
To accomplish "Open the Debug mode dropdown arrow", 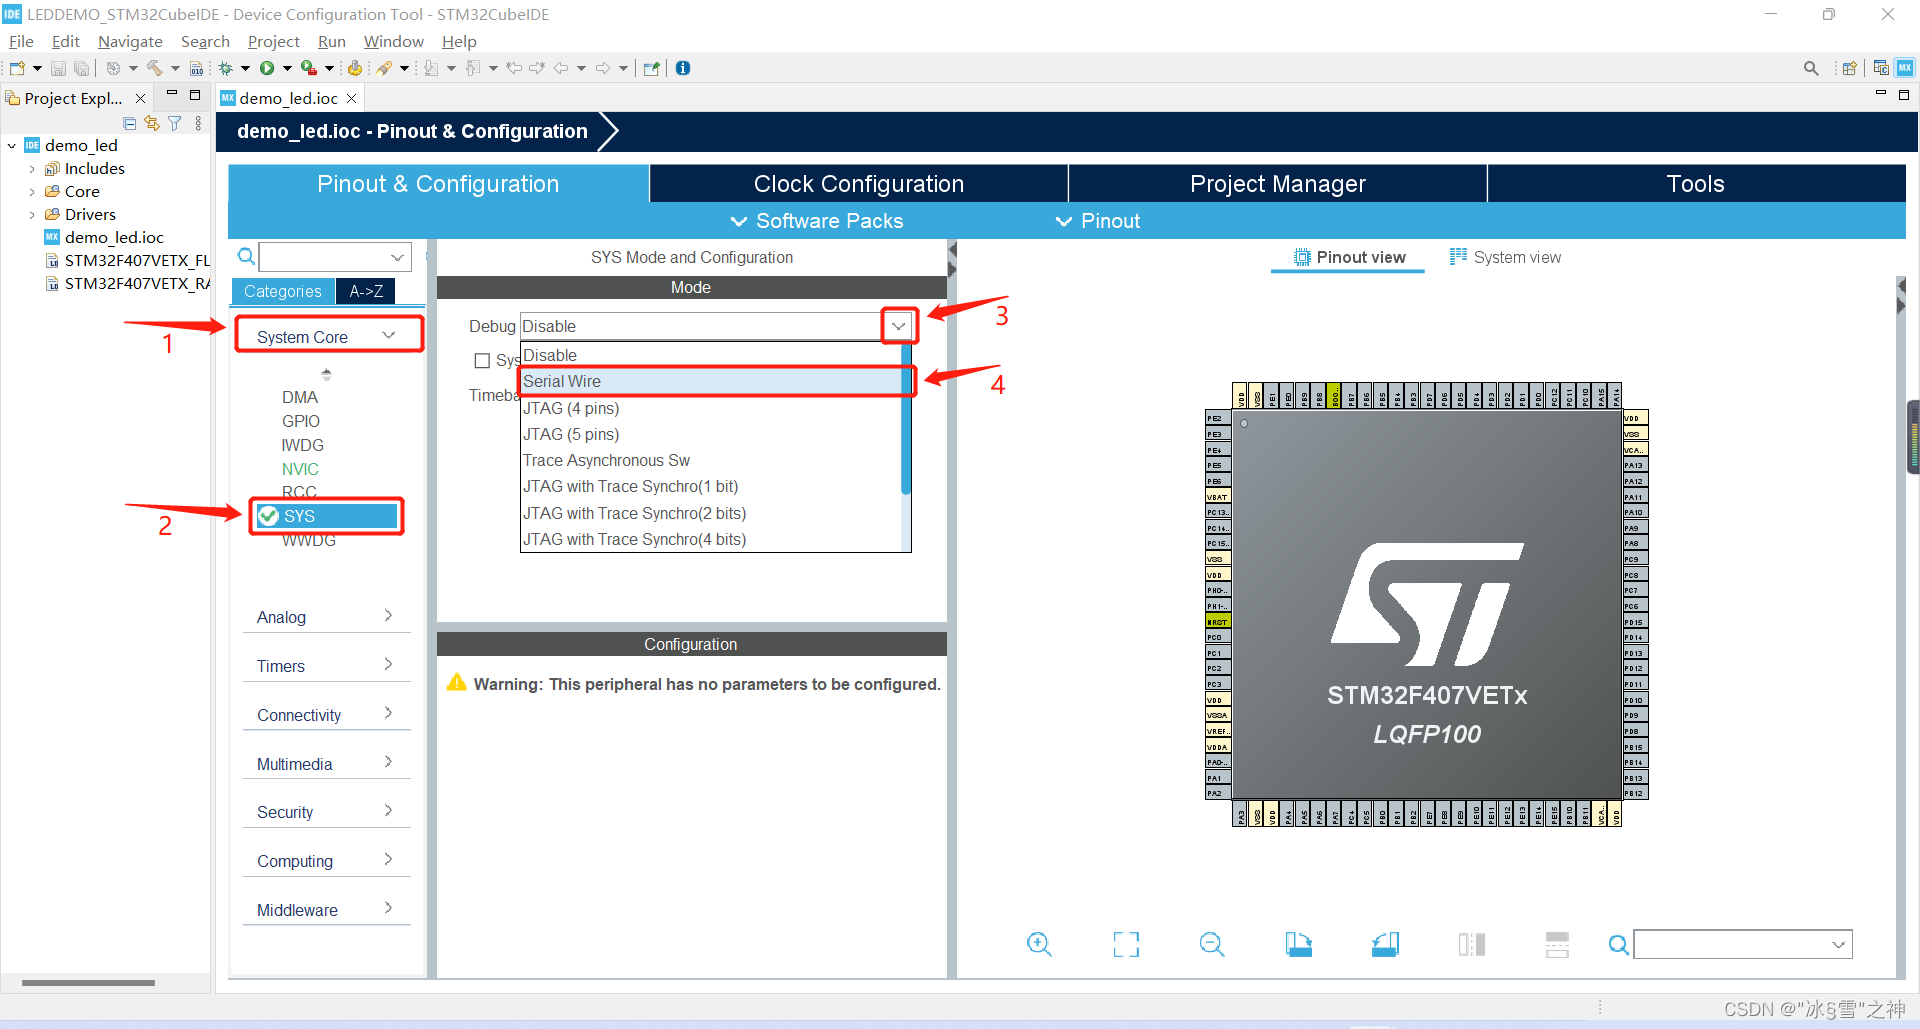I will (898, 326).
